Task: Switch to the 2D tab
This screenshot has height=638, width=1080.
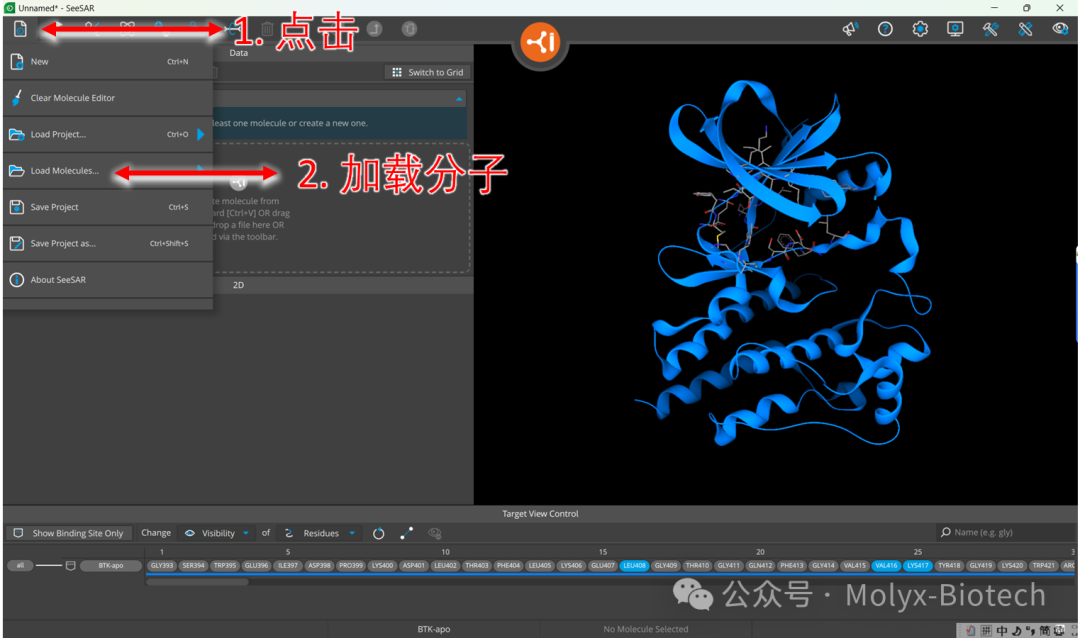Action: pos(238,285)
